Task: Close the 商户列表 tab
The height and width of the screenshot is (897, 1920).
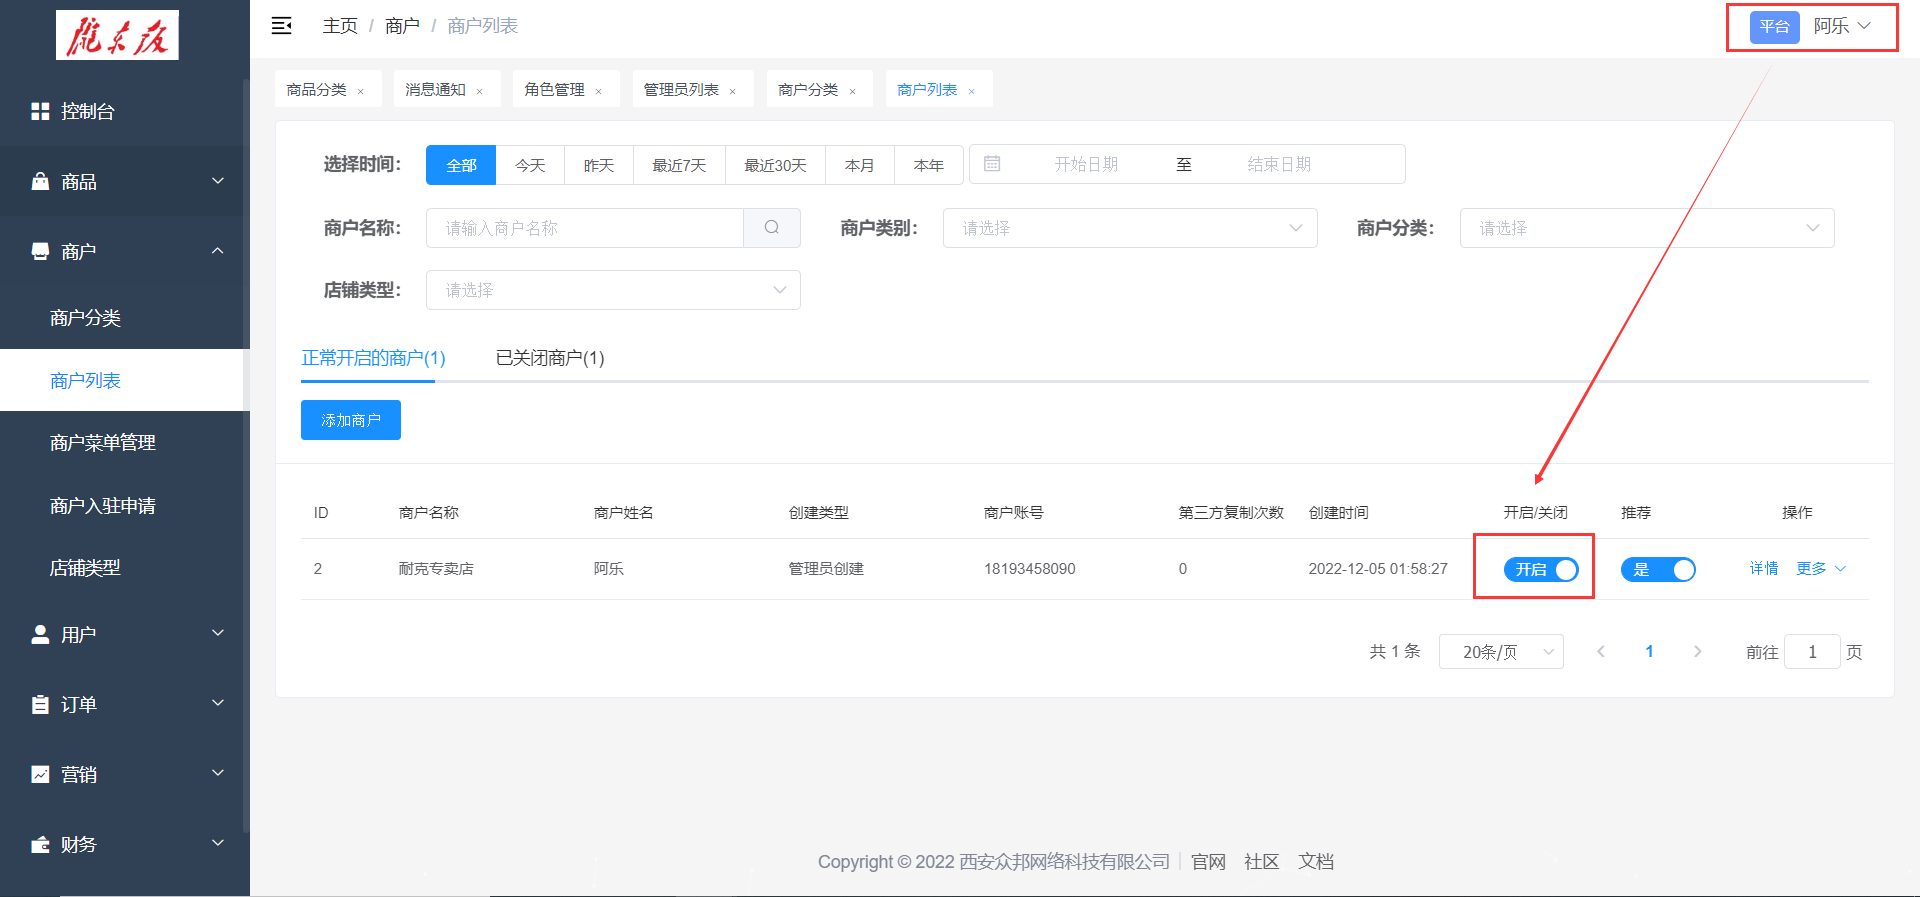Action: coord(972,91)
